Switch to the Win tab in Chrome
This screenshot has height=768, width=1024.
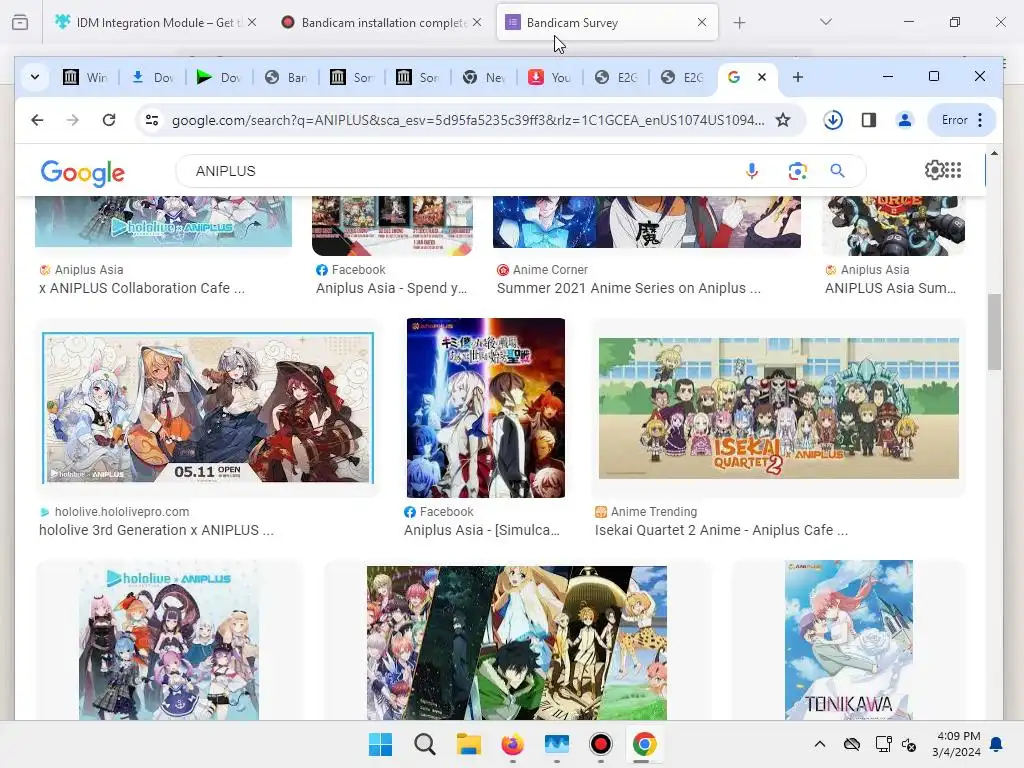[86, 78]
